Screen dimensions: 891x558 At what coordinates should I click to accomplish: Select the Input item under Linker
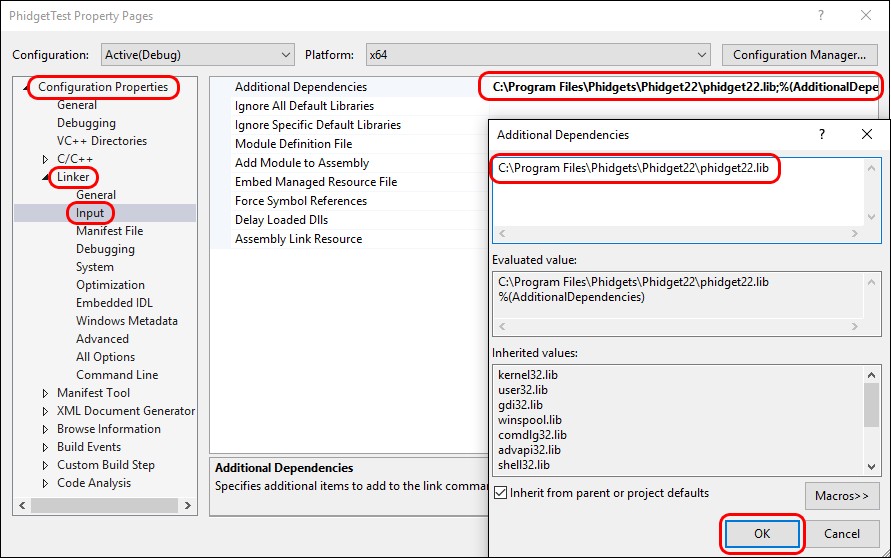[90, 213]
